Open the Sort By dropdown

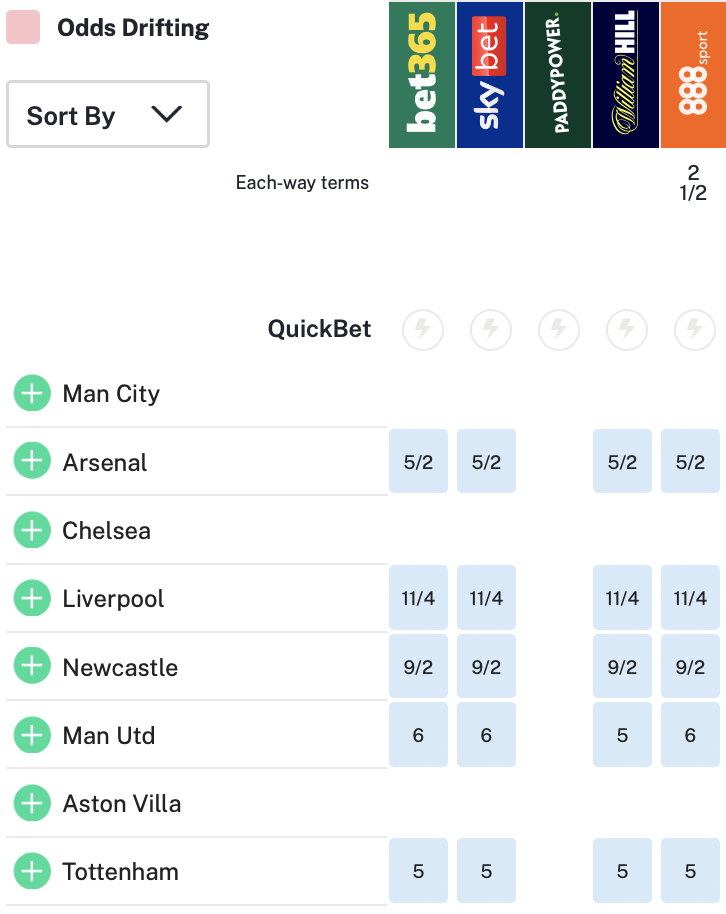tap(108, 115)
